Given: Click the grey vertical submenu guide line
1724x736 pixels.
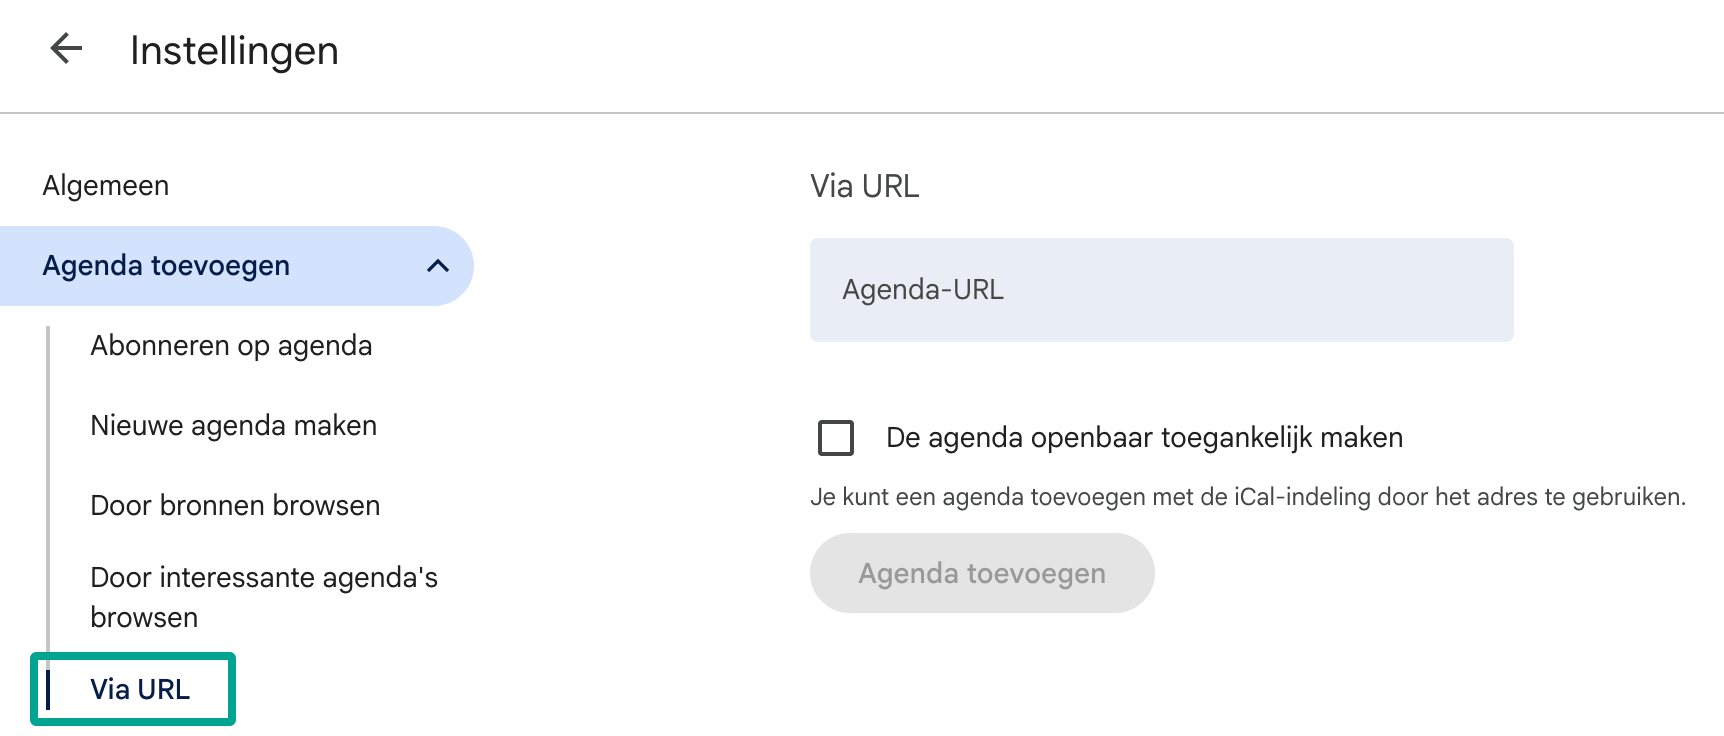Looking at the screenshot, I should [x=48, y=489].
